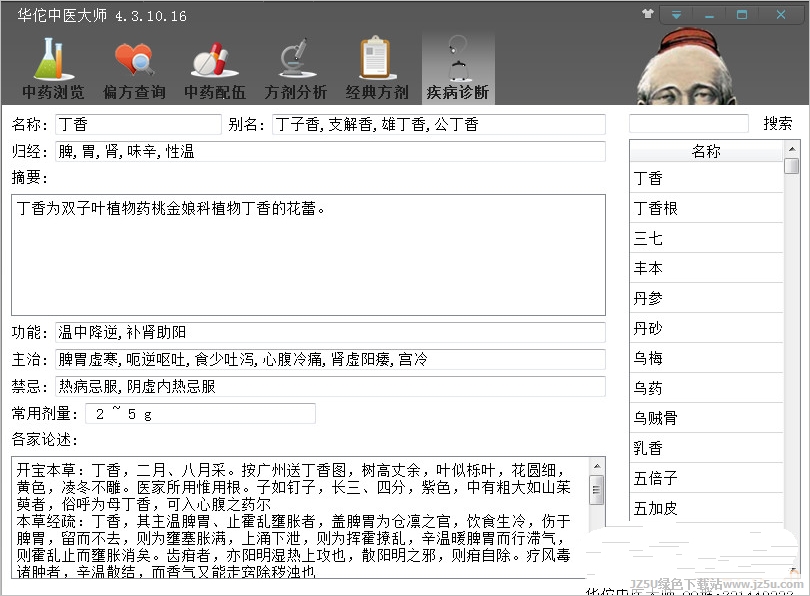Viewport: 810px width, 596px height.
Task: Open the 疾病诊断 stethoscope icon
Action: pos(458,68)
